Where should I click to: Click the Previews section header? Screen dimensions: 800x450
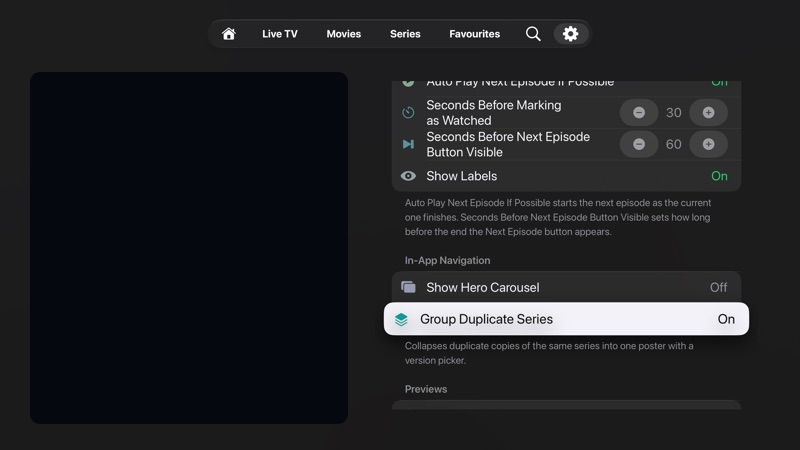(x=426, y=389)
